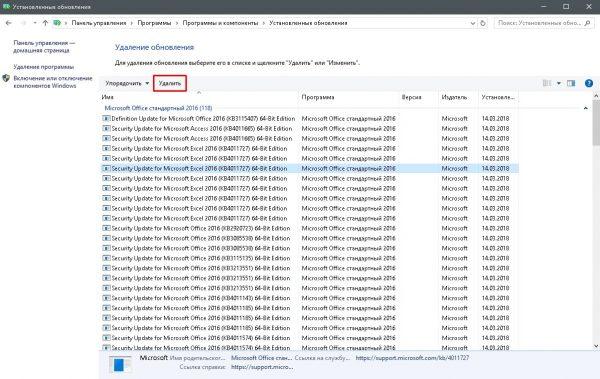Screen dimensions: 600x379
Task: Open the view options dropdown arrow
Action: (x=559, y=83)
